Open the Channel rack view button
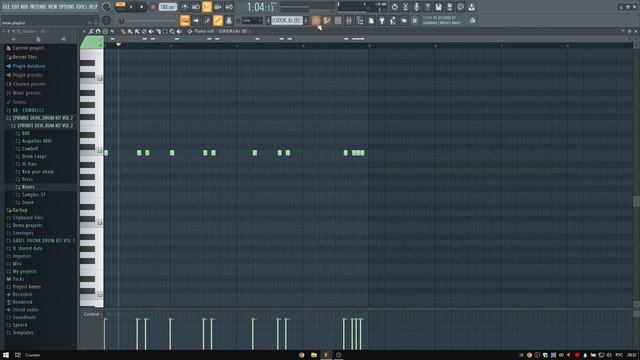 click(x=338, y=20)
